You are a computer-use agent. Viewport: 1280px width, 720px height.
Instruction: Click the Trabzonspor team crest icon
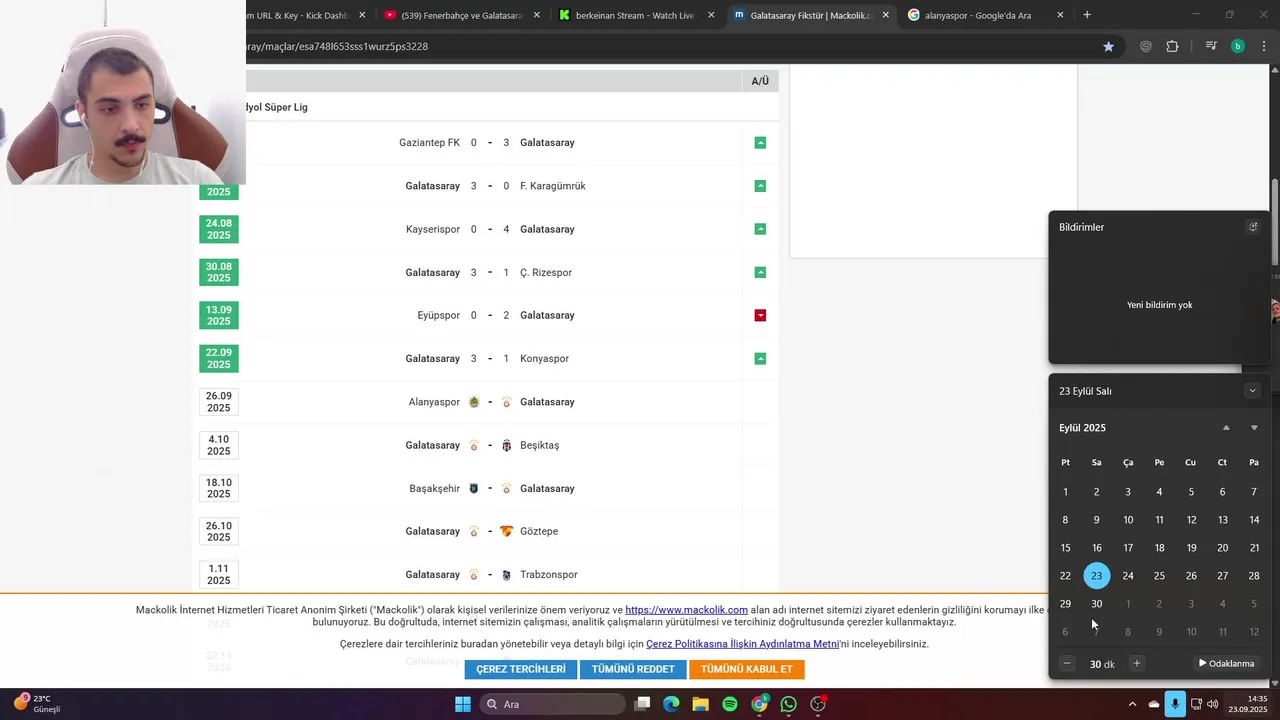pyautogui.click(x=506, y=575)
